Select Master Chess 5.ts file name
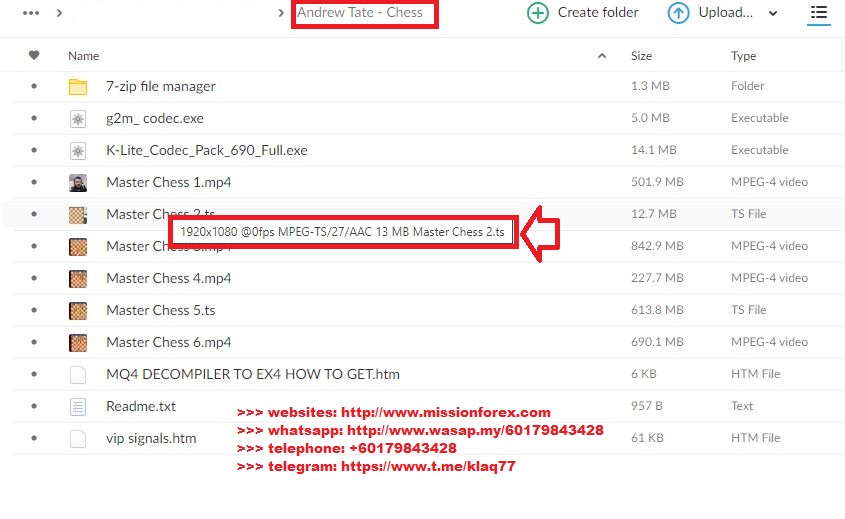The width and height of the screenshot is (845, 519). tap(161, 310)
